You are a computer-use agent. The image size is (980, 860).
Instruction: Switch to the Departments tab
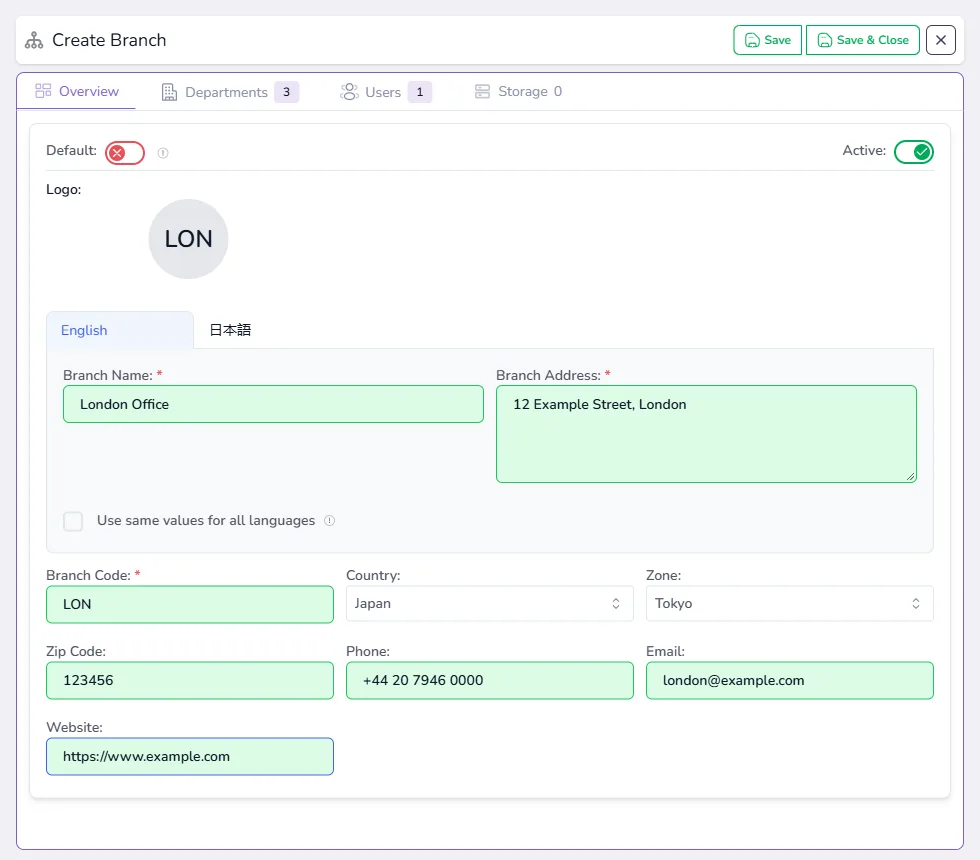(x=229, y=92)
